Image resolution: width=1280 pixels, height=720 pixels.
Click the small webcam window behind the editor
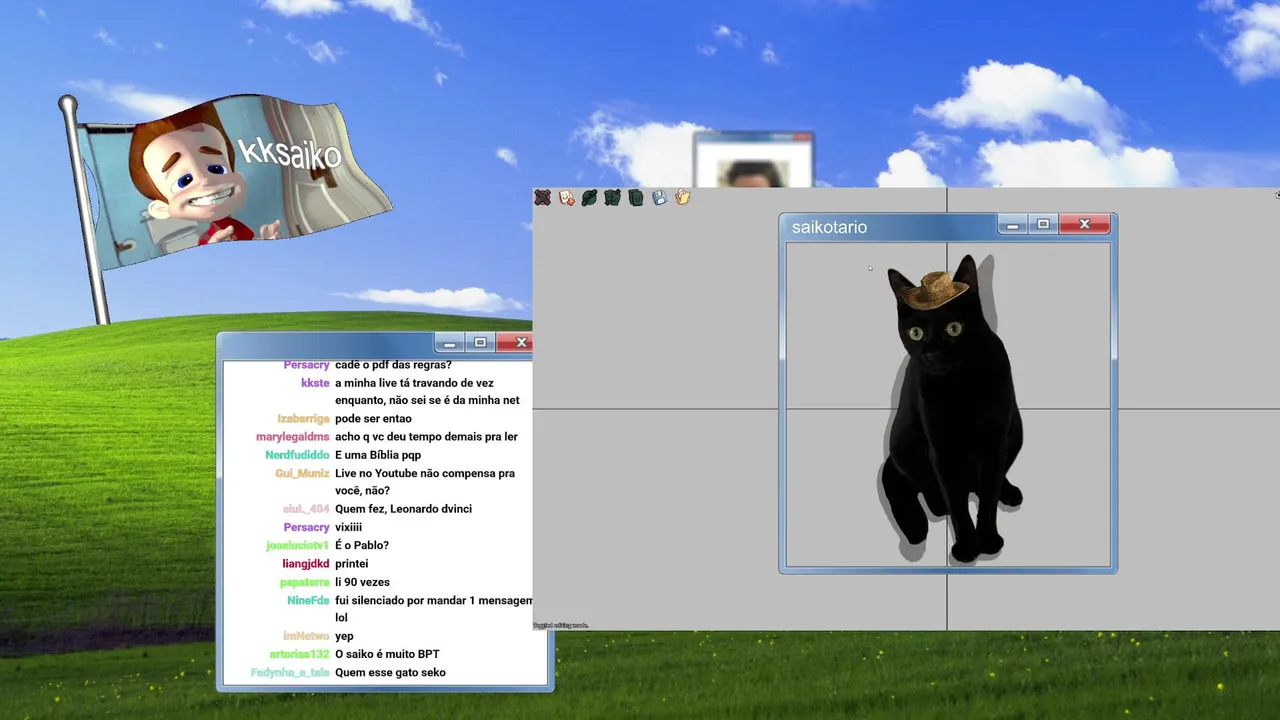(753, 160)
